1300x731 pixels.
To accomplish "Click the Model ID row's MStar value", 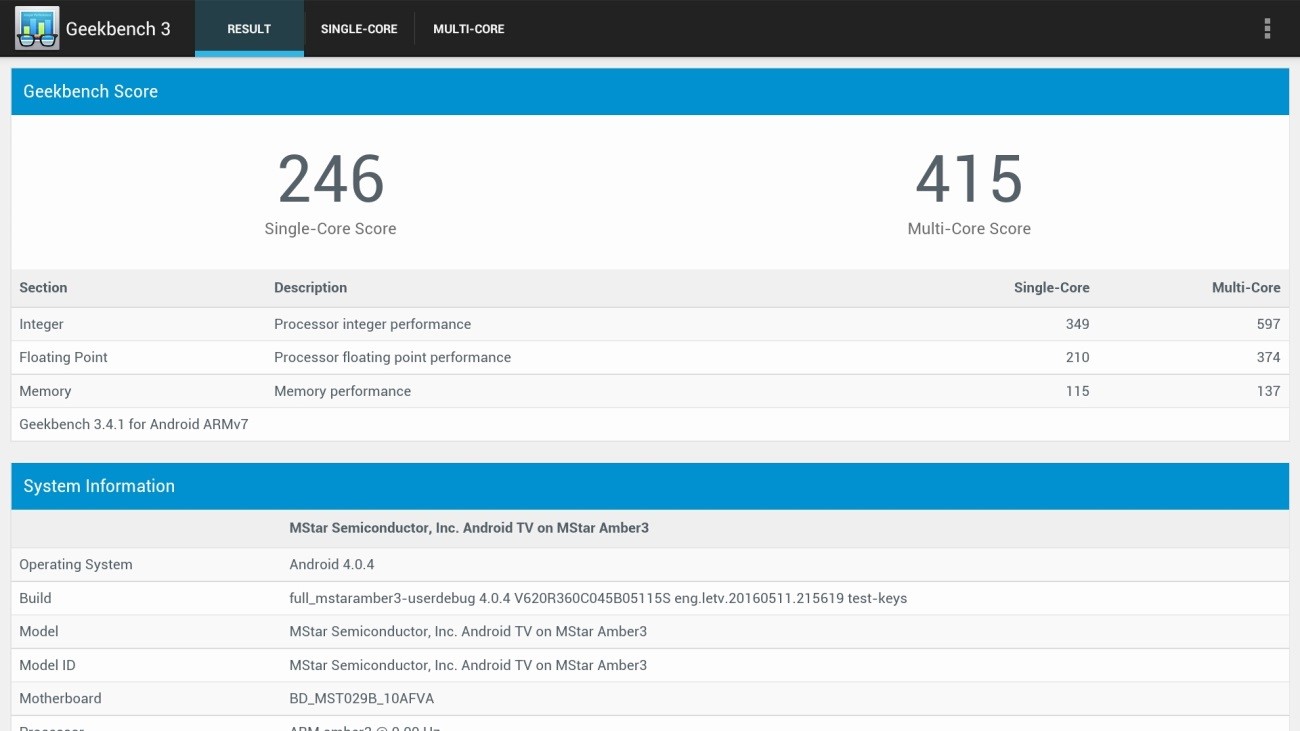I will click(468, 665).
